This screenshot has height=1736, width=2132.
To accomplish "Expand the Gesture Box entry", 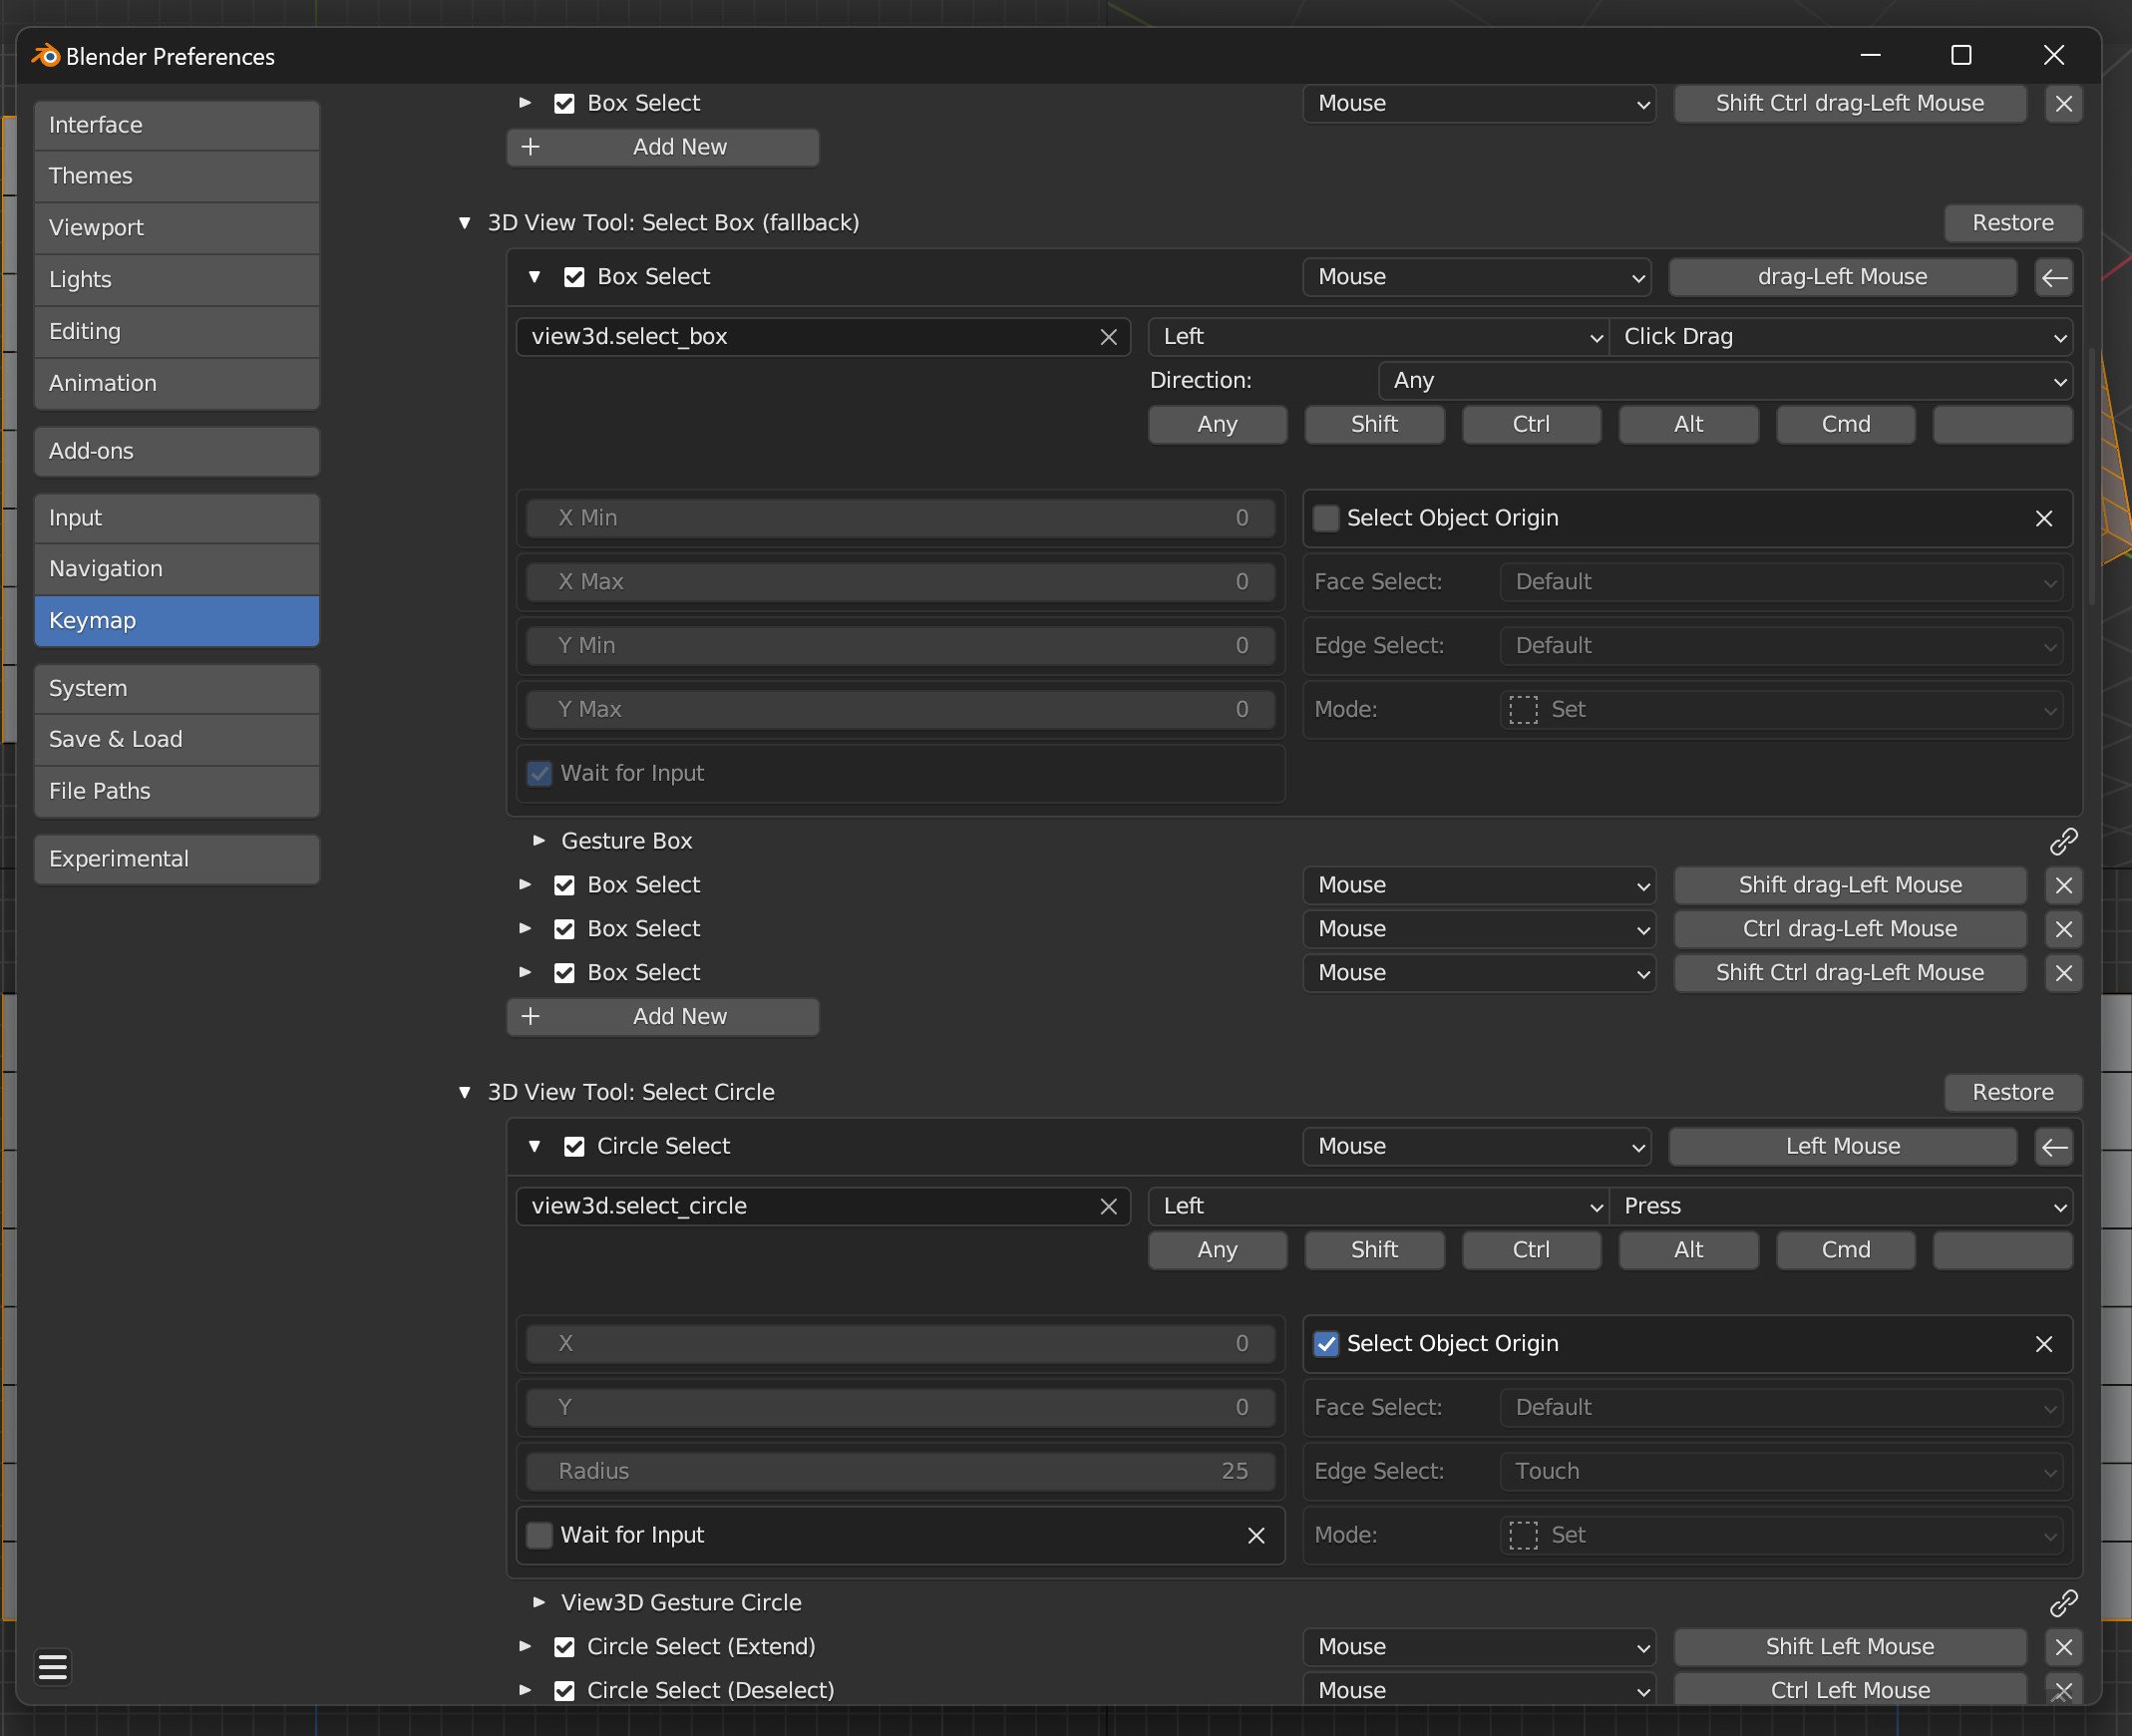I will (x=539, y=841).
